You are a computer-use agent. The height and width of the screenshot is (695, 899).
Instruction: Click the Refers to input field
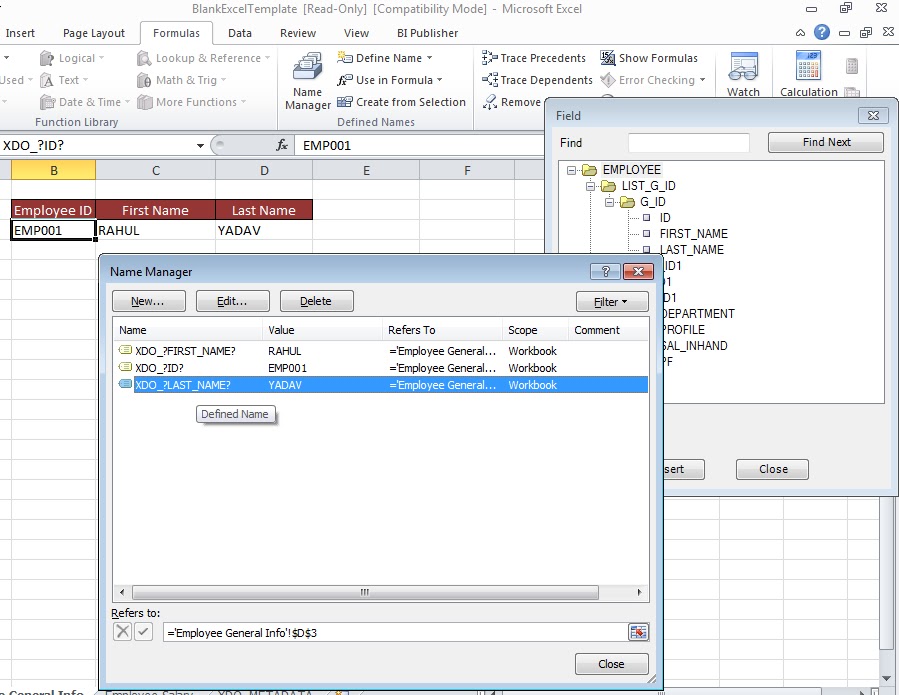(394, 632)
